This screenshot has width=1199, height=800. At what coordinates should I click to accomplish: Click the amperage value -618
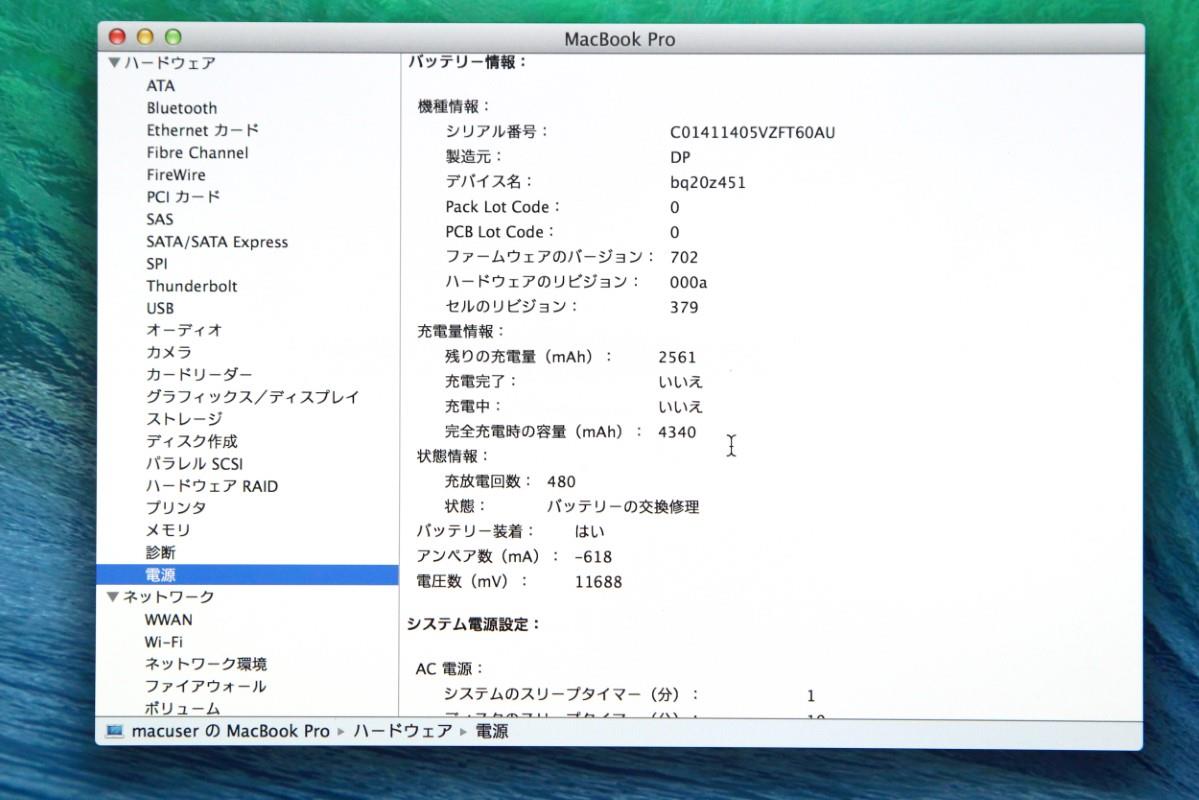point(593,557)
